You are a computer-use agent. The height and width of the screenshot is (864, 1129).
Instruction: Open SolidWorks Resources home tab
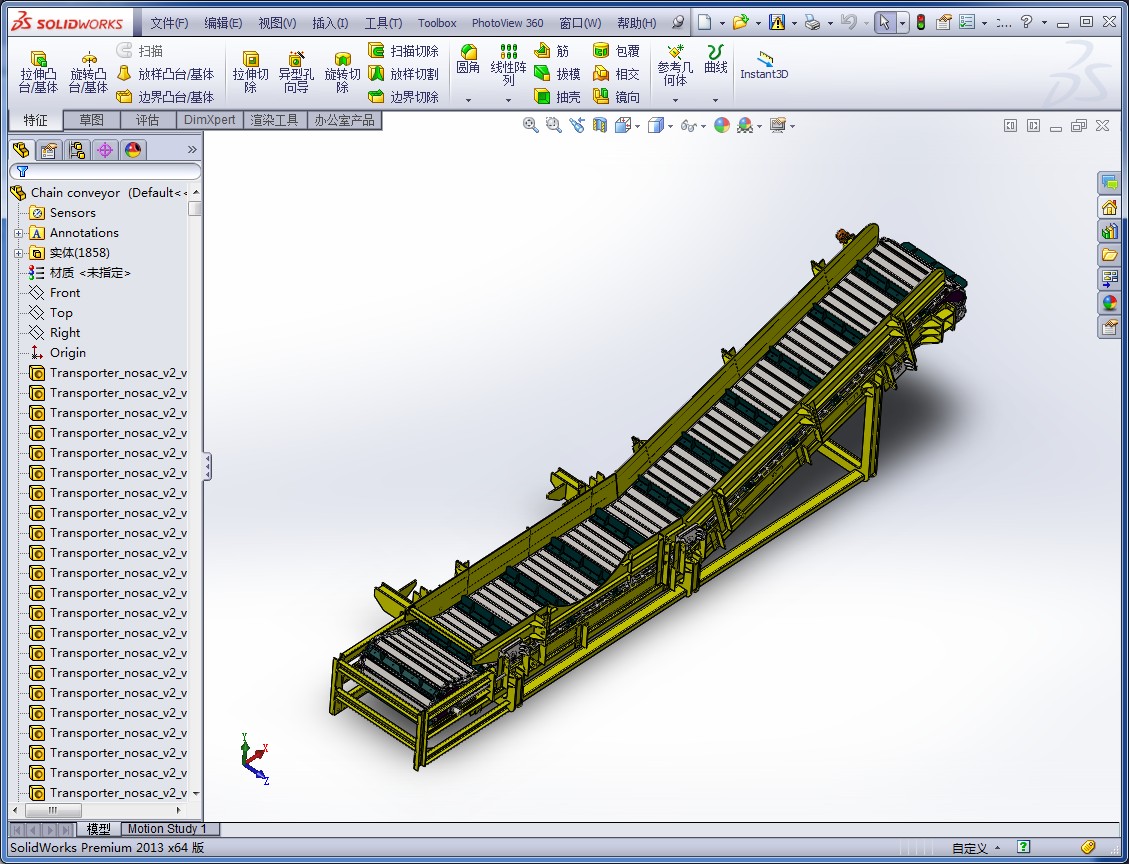(x=1110, y=207)
